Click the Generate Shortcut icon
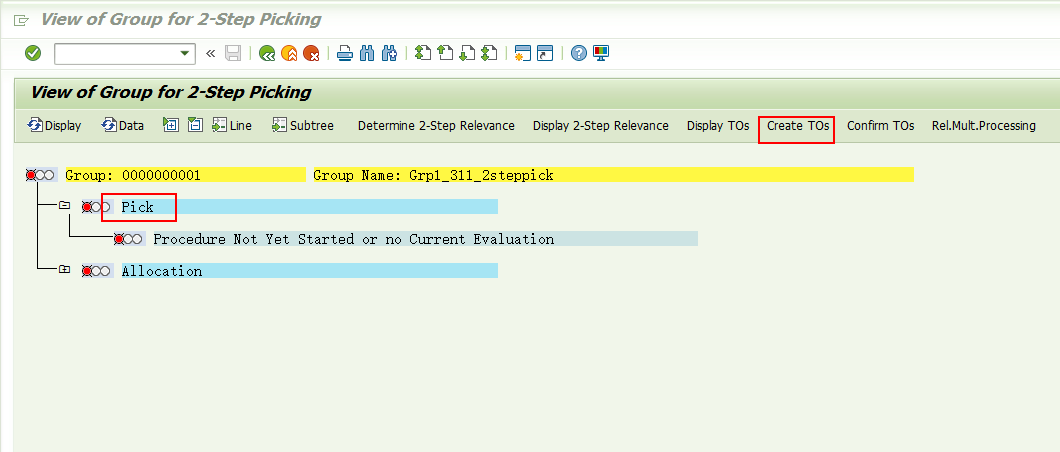 click(545, 53)
